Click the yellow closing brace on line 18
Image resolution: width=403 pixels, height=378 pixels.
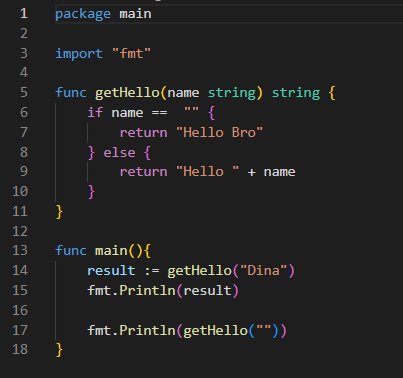click(59, 350)
